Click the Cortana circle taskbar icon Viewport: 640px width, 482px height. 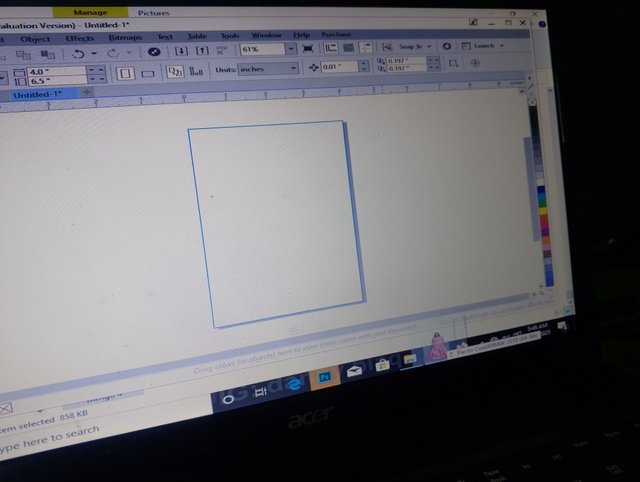click(228, 400)
